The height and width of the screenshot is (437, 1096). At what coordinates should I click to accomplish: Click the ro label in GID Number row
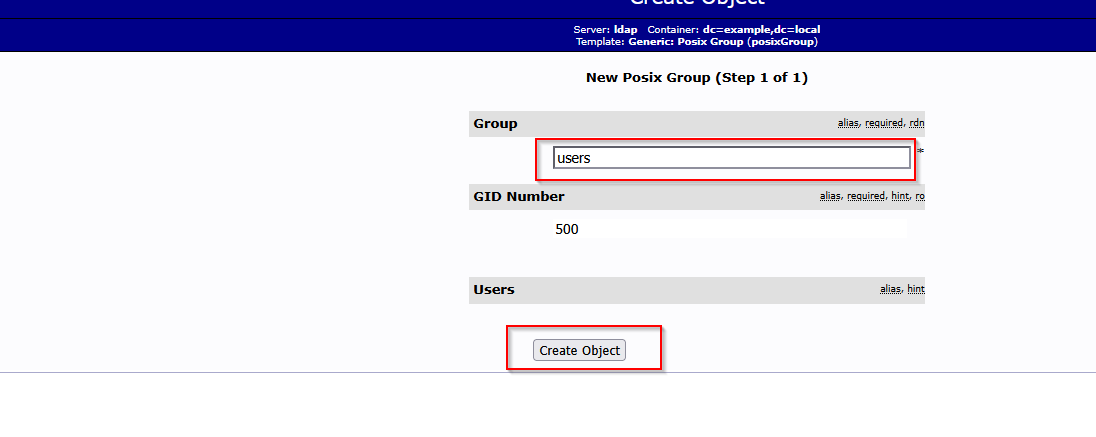[919, 197]
